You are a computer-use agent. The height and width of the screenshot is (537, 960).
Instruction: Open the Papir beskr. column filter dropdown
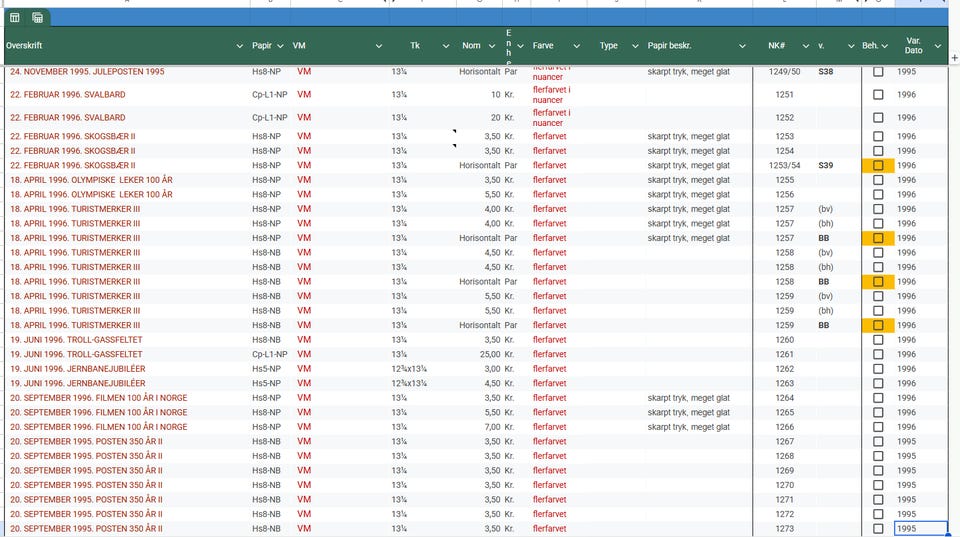742,47
